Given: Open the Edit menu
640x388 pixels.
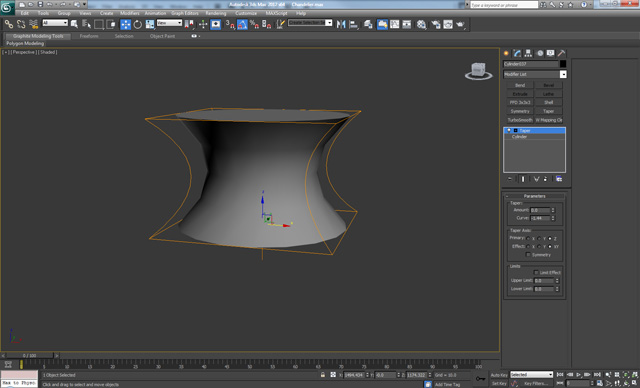Looking at the screenshot, I should (25, 13).
